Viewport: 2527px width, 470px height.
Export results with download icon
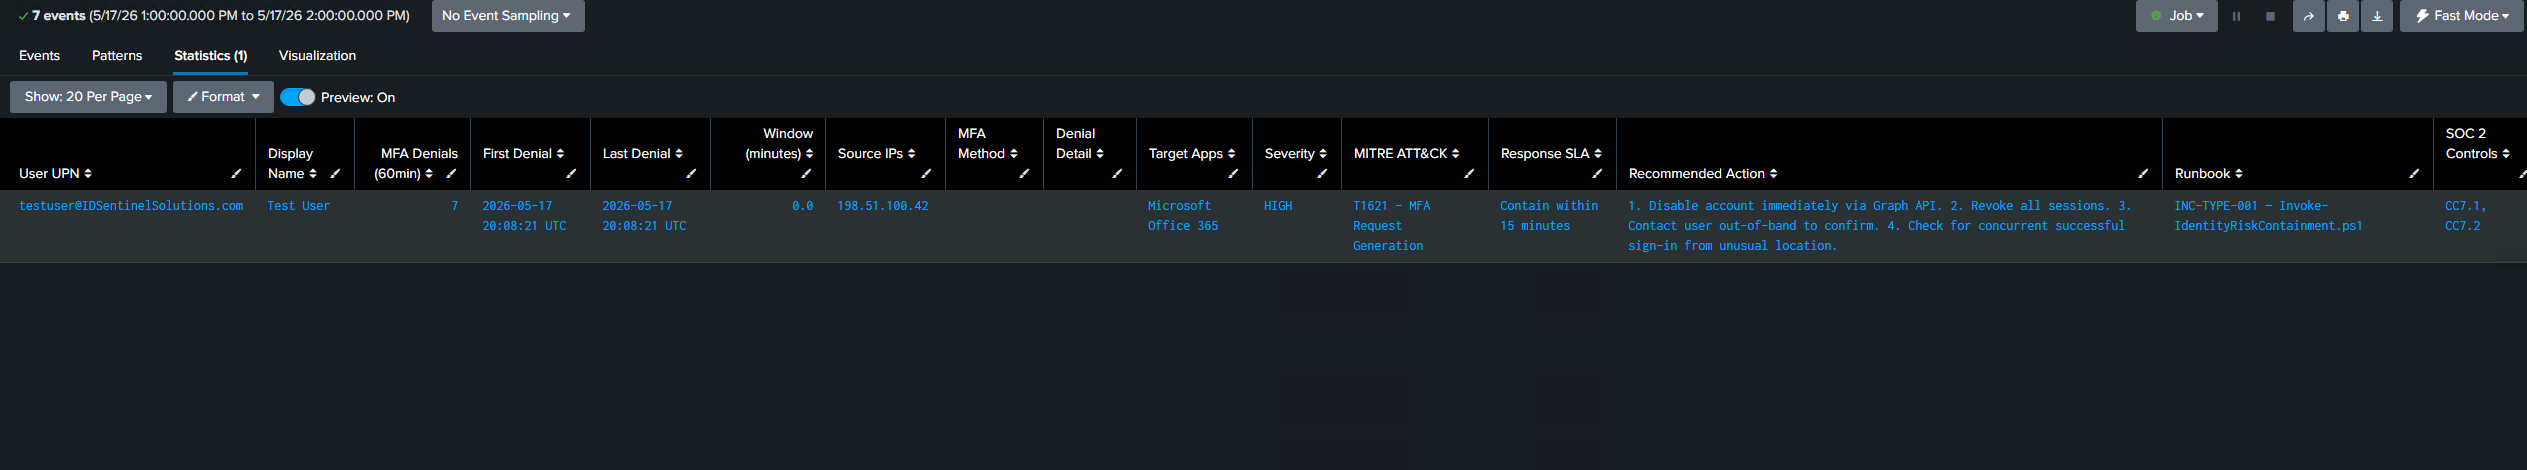(2377, 16)
